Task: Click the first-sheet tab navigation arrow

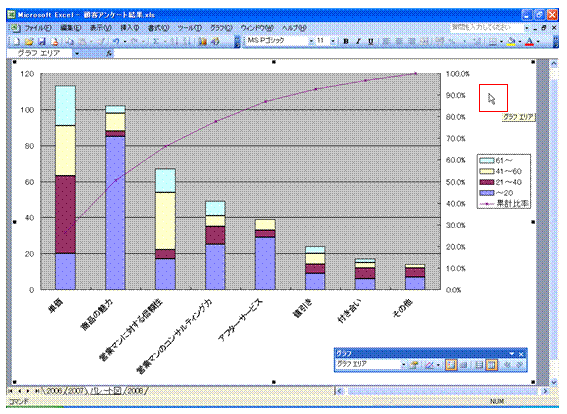Action: [11, 391]
